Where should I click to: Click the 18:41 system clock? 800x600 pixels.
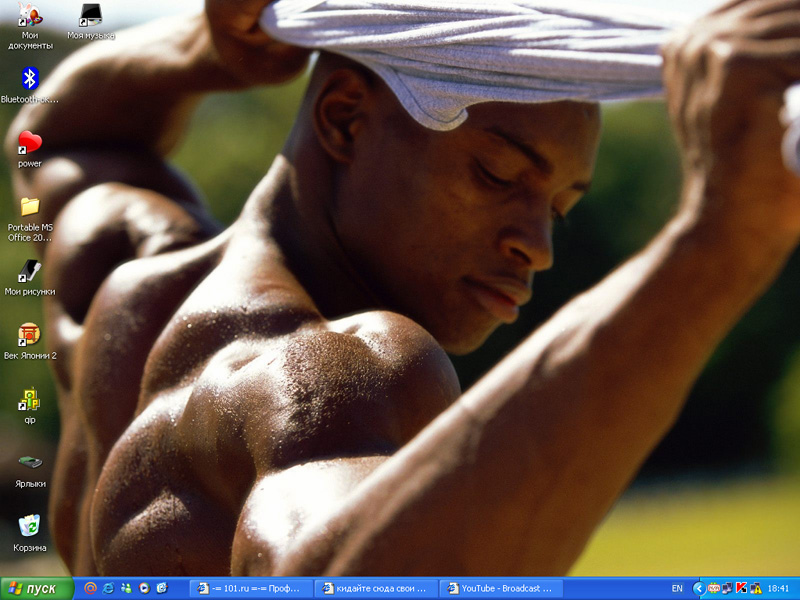coord(778,589)
